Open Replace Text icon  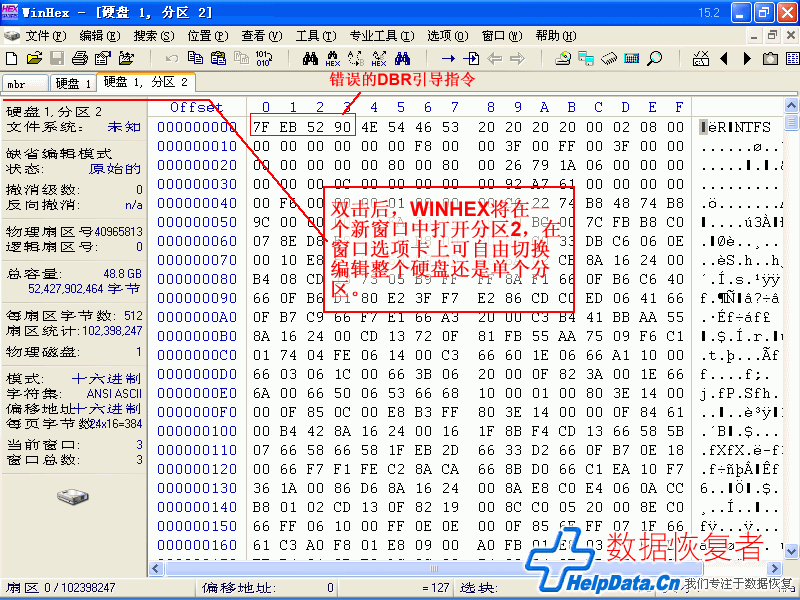356,58
